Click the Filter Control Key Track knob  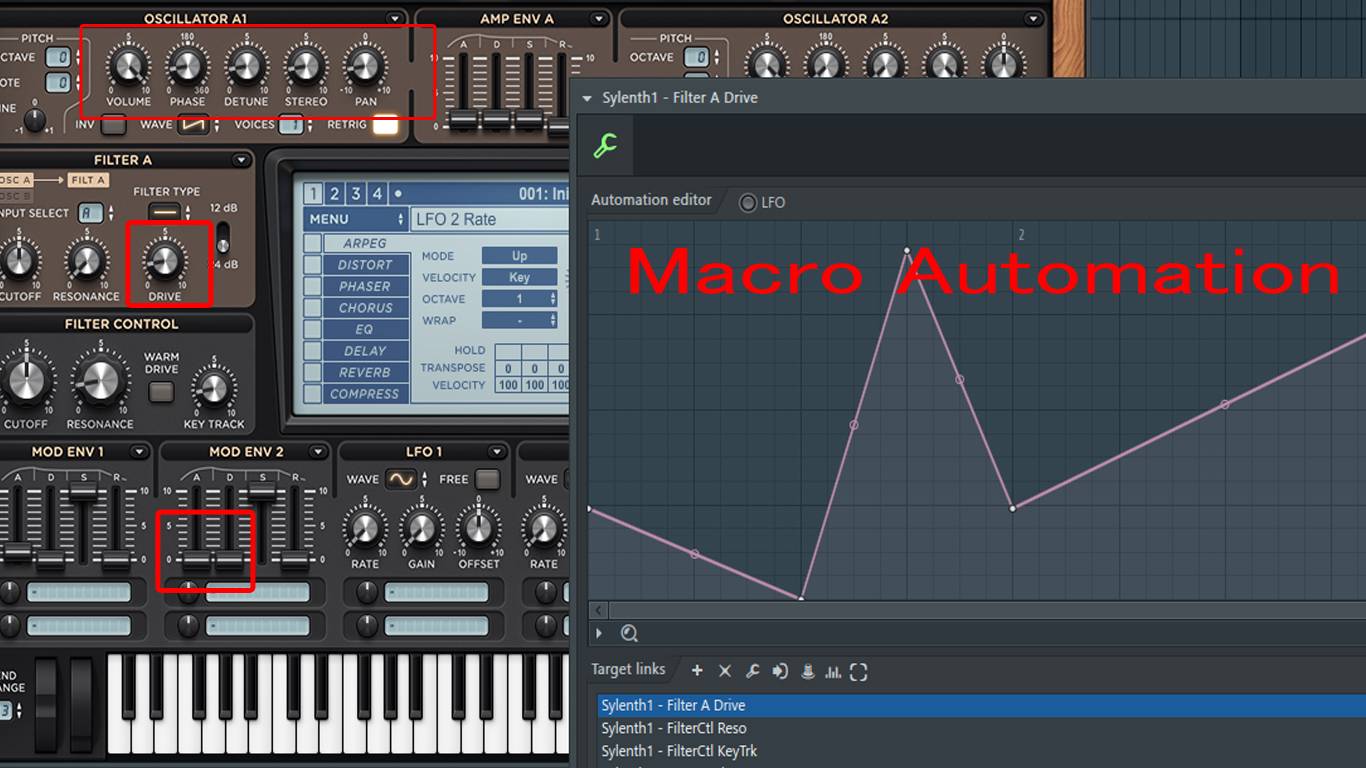(213, 387)
